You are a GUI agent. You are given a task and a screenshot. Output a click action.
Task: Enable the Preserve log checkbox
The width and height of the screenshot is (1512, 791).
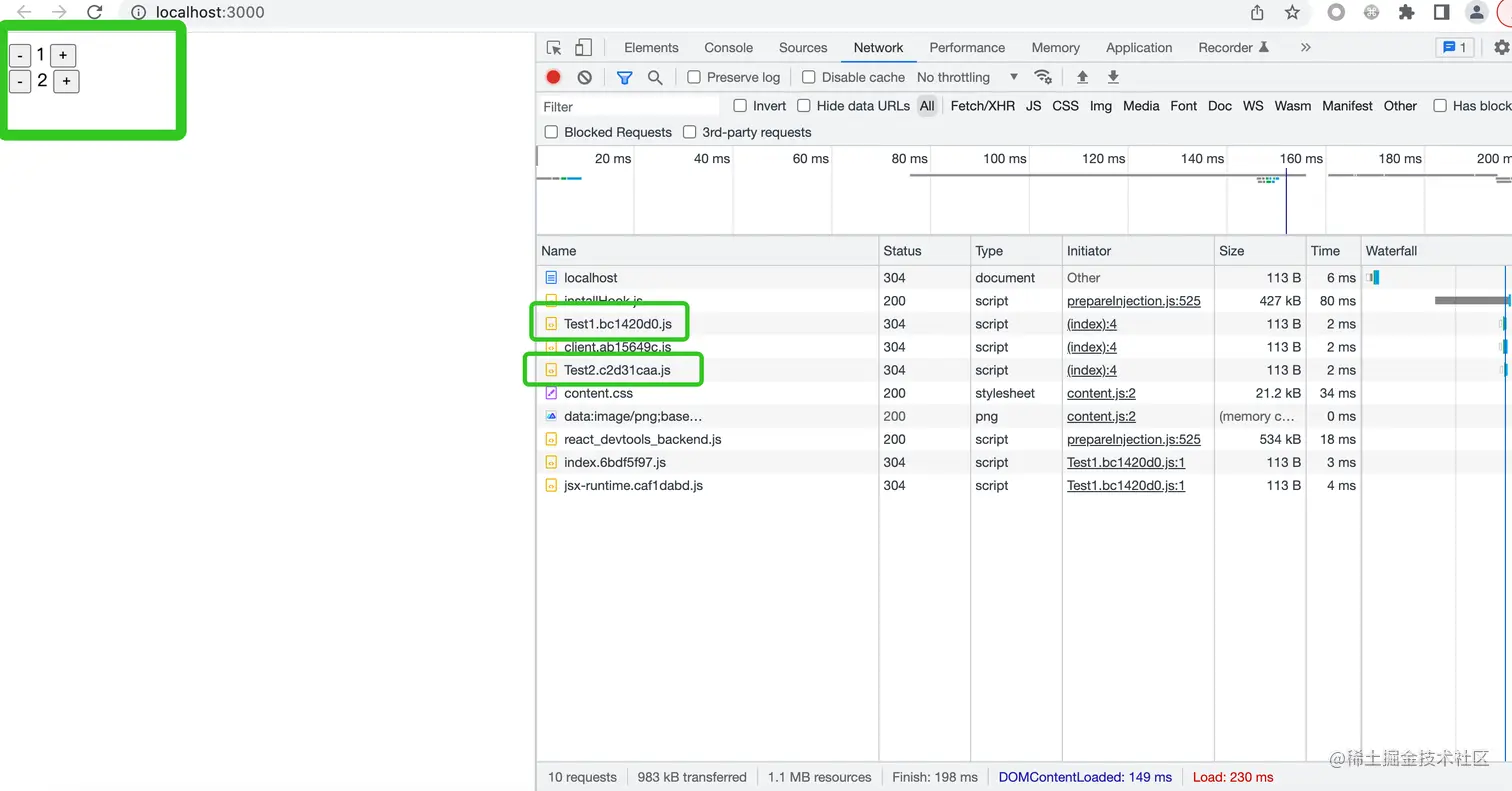coord(694,77)
